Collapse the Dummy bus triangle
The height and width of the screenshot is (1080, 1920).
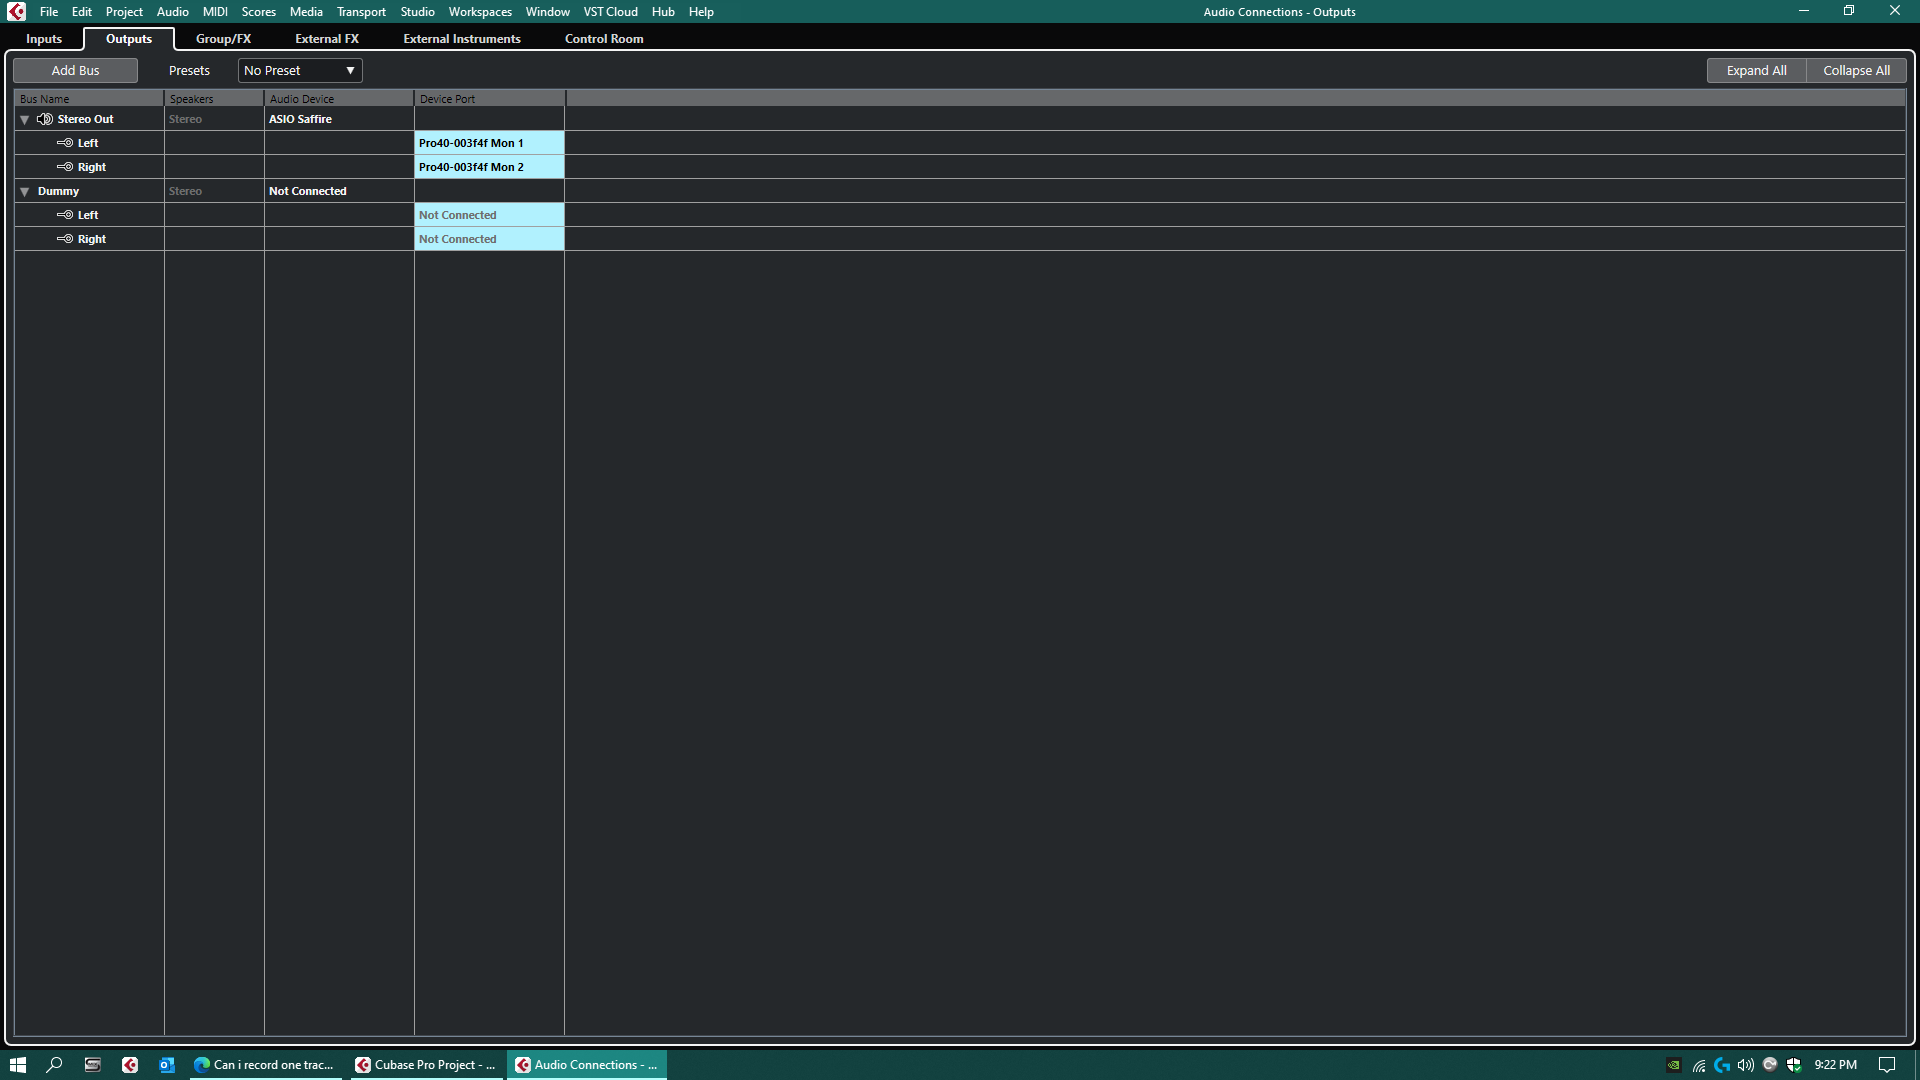click(25, 192)
